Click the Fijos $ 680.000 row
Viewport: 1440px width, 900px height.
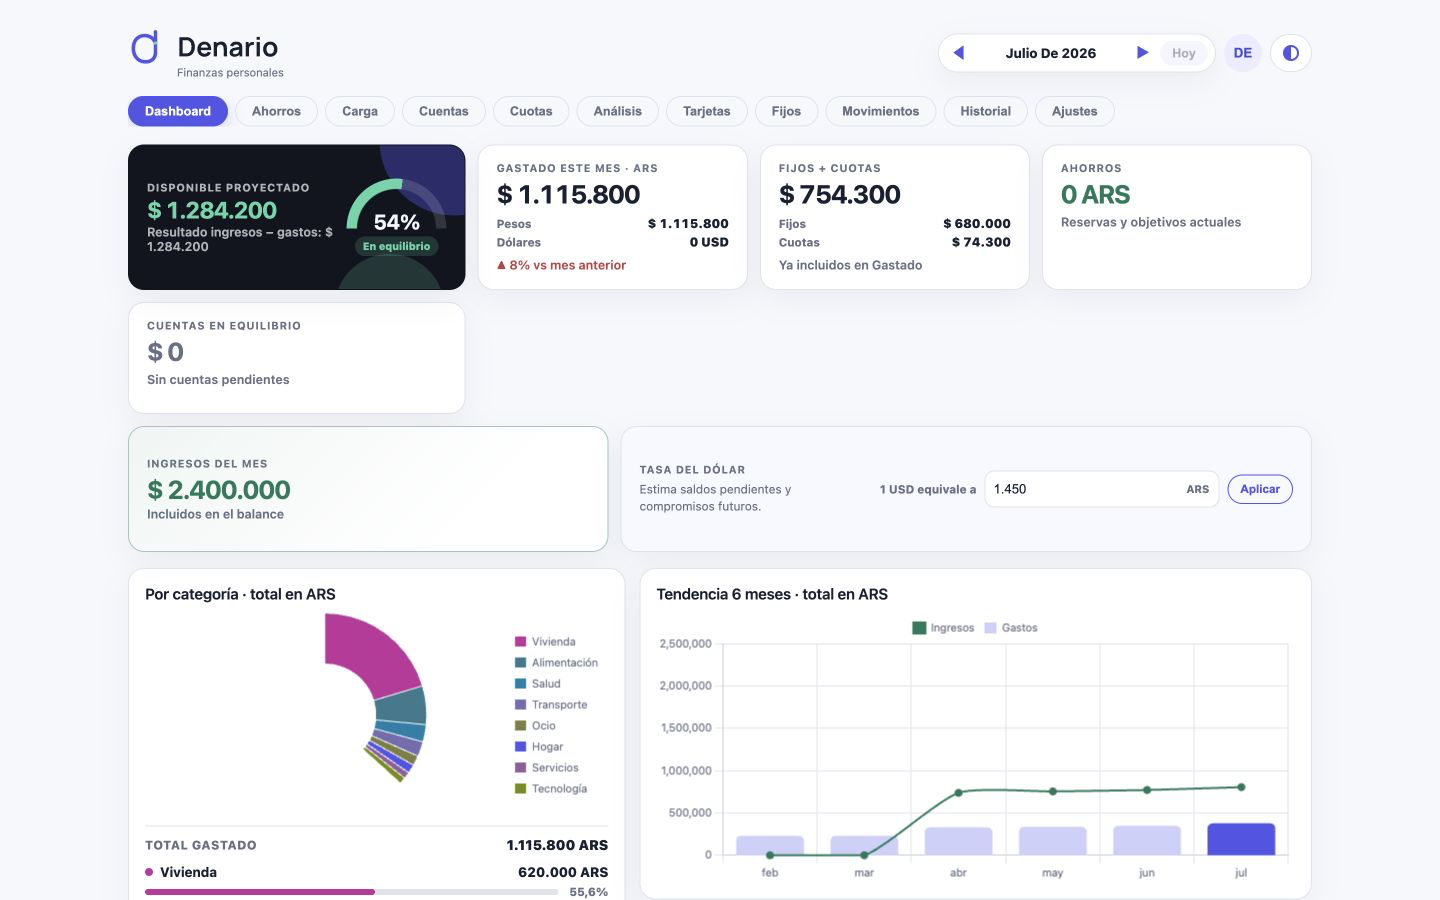tap(895, 224)
